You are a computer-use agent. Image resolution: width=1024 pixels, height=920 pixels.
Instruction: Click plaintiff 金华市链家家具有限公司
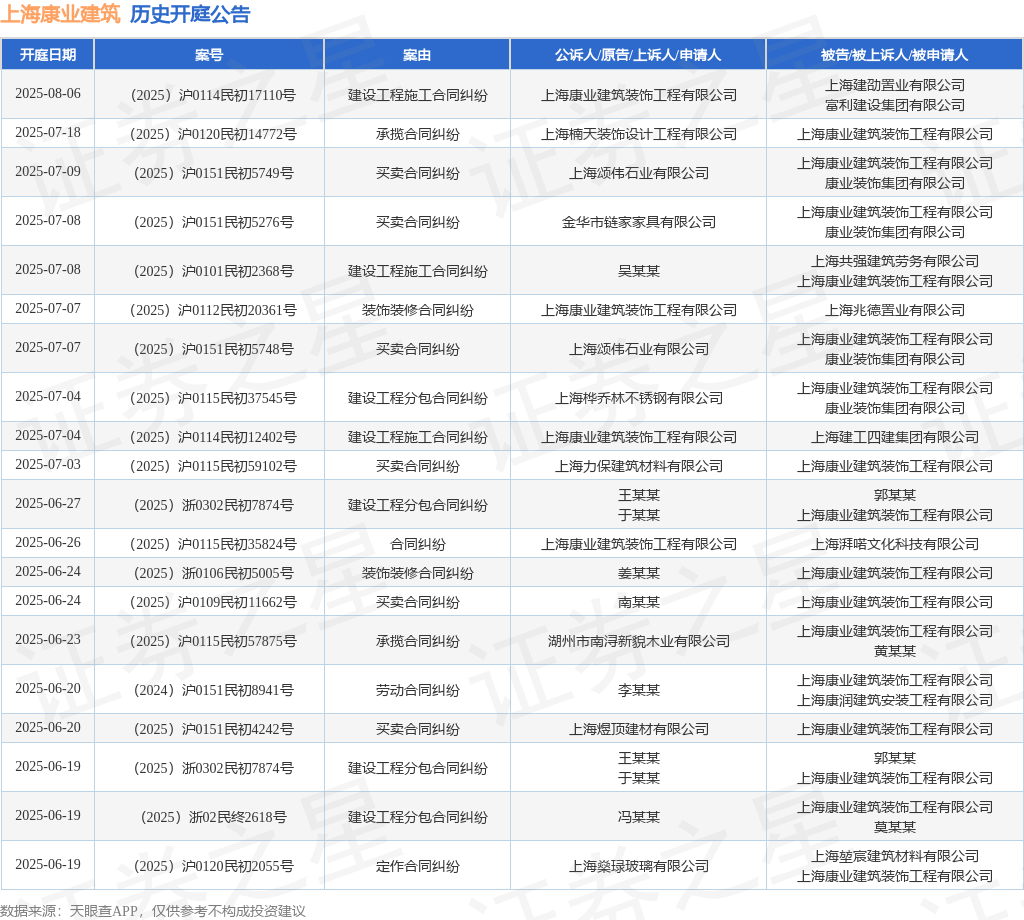(x=639, y=223)
